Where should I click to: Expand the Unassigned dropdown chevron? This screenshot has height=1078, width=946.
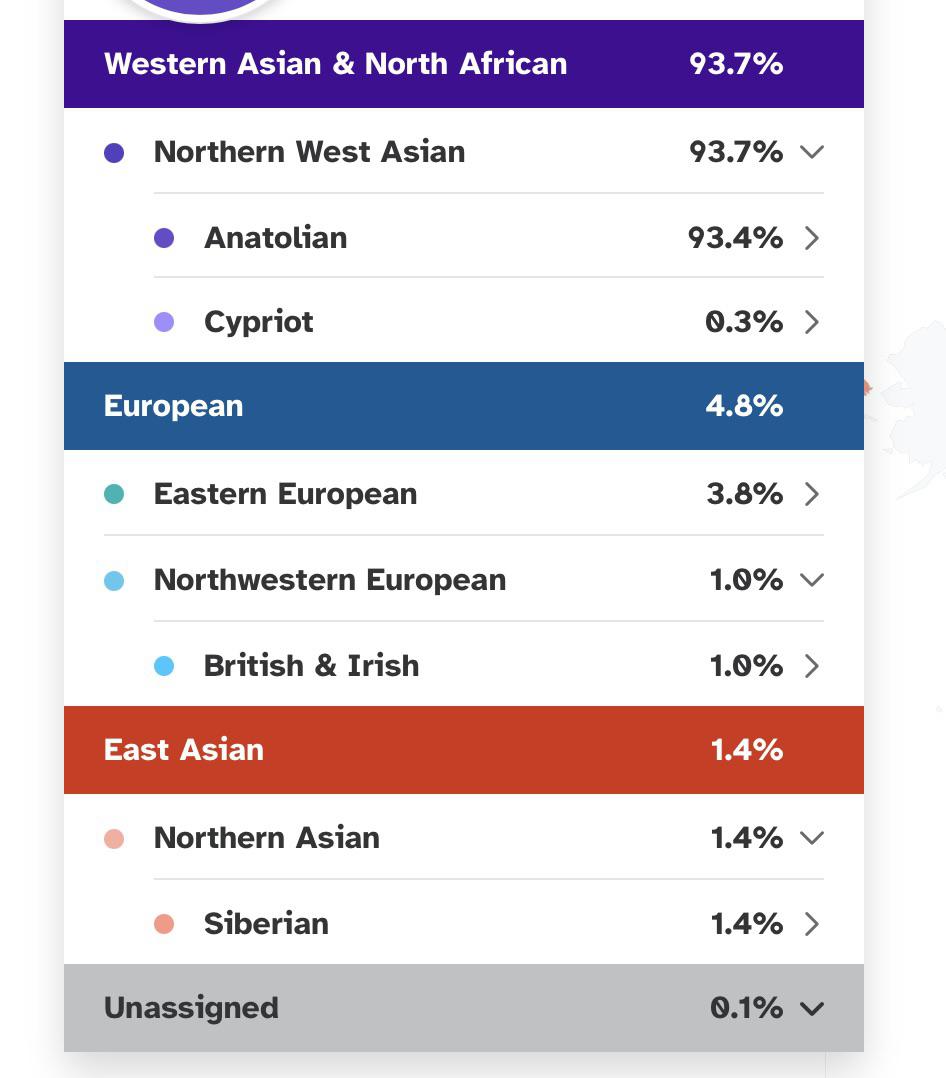[x=812, y=1009]
